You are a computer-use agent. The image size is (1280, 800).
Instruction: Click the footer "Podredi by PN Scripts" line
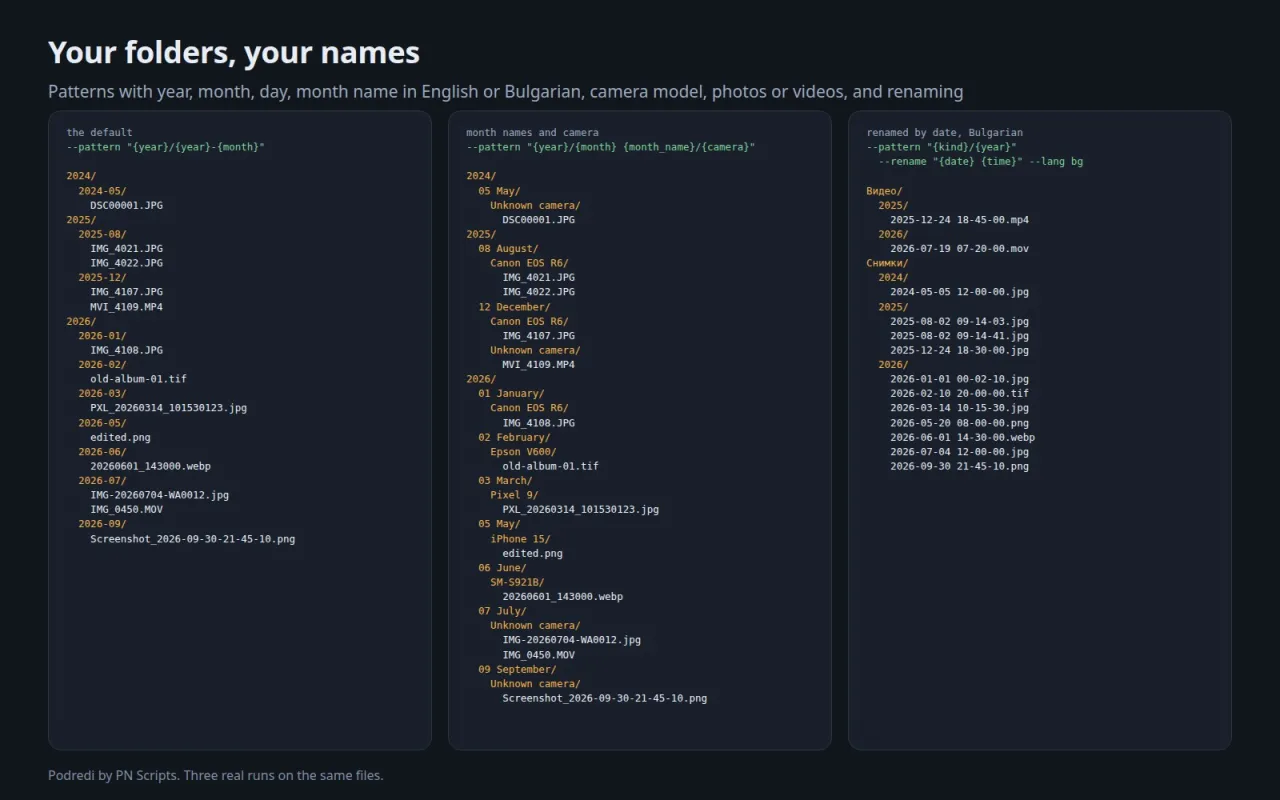tap(215, 775)
